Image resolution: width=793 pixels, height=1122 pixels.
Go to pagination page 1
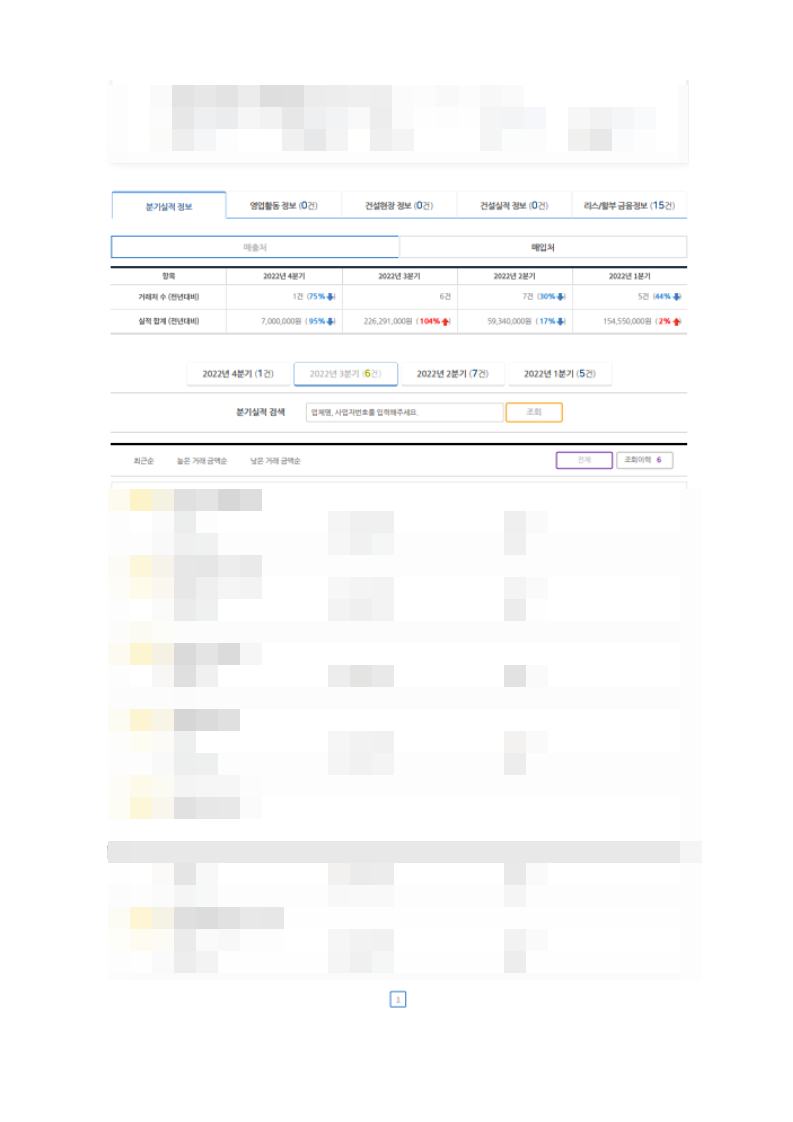pyautogui.click(x=398, y=999)
